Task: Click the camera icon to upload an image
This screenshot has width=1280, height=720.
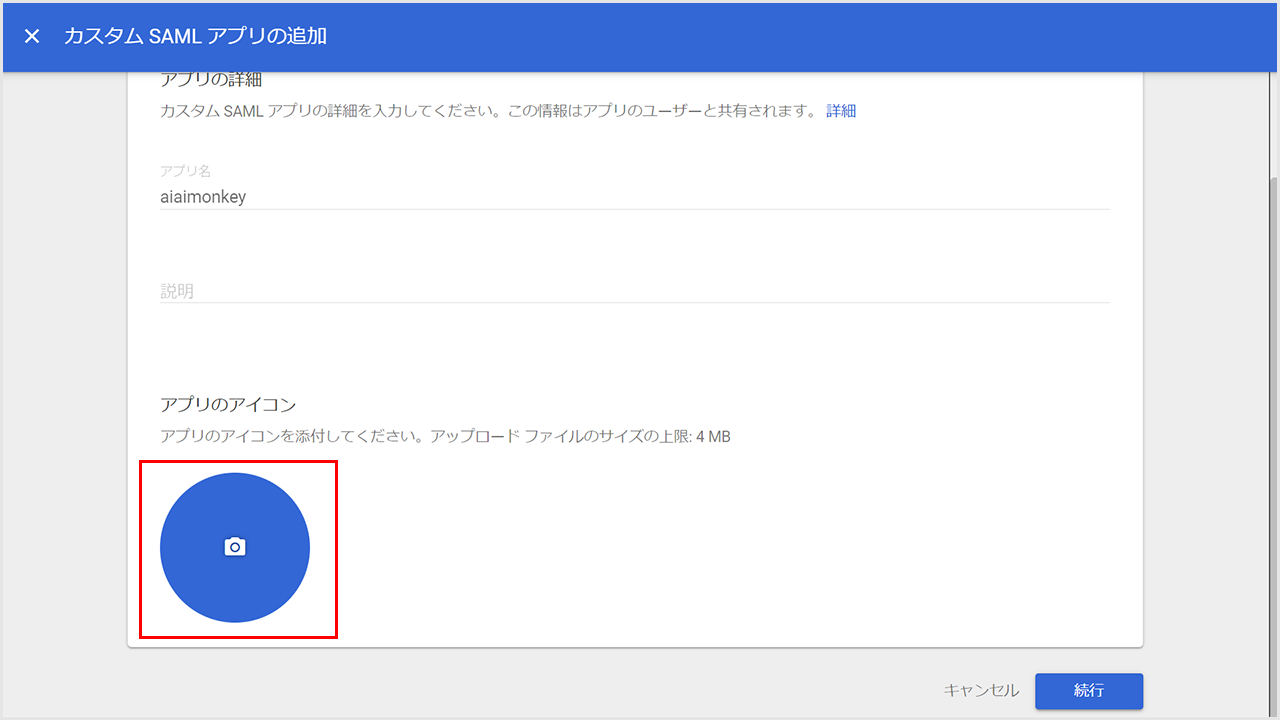Action: (x=235, y=547)
